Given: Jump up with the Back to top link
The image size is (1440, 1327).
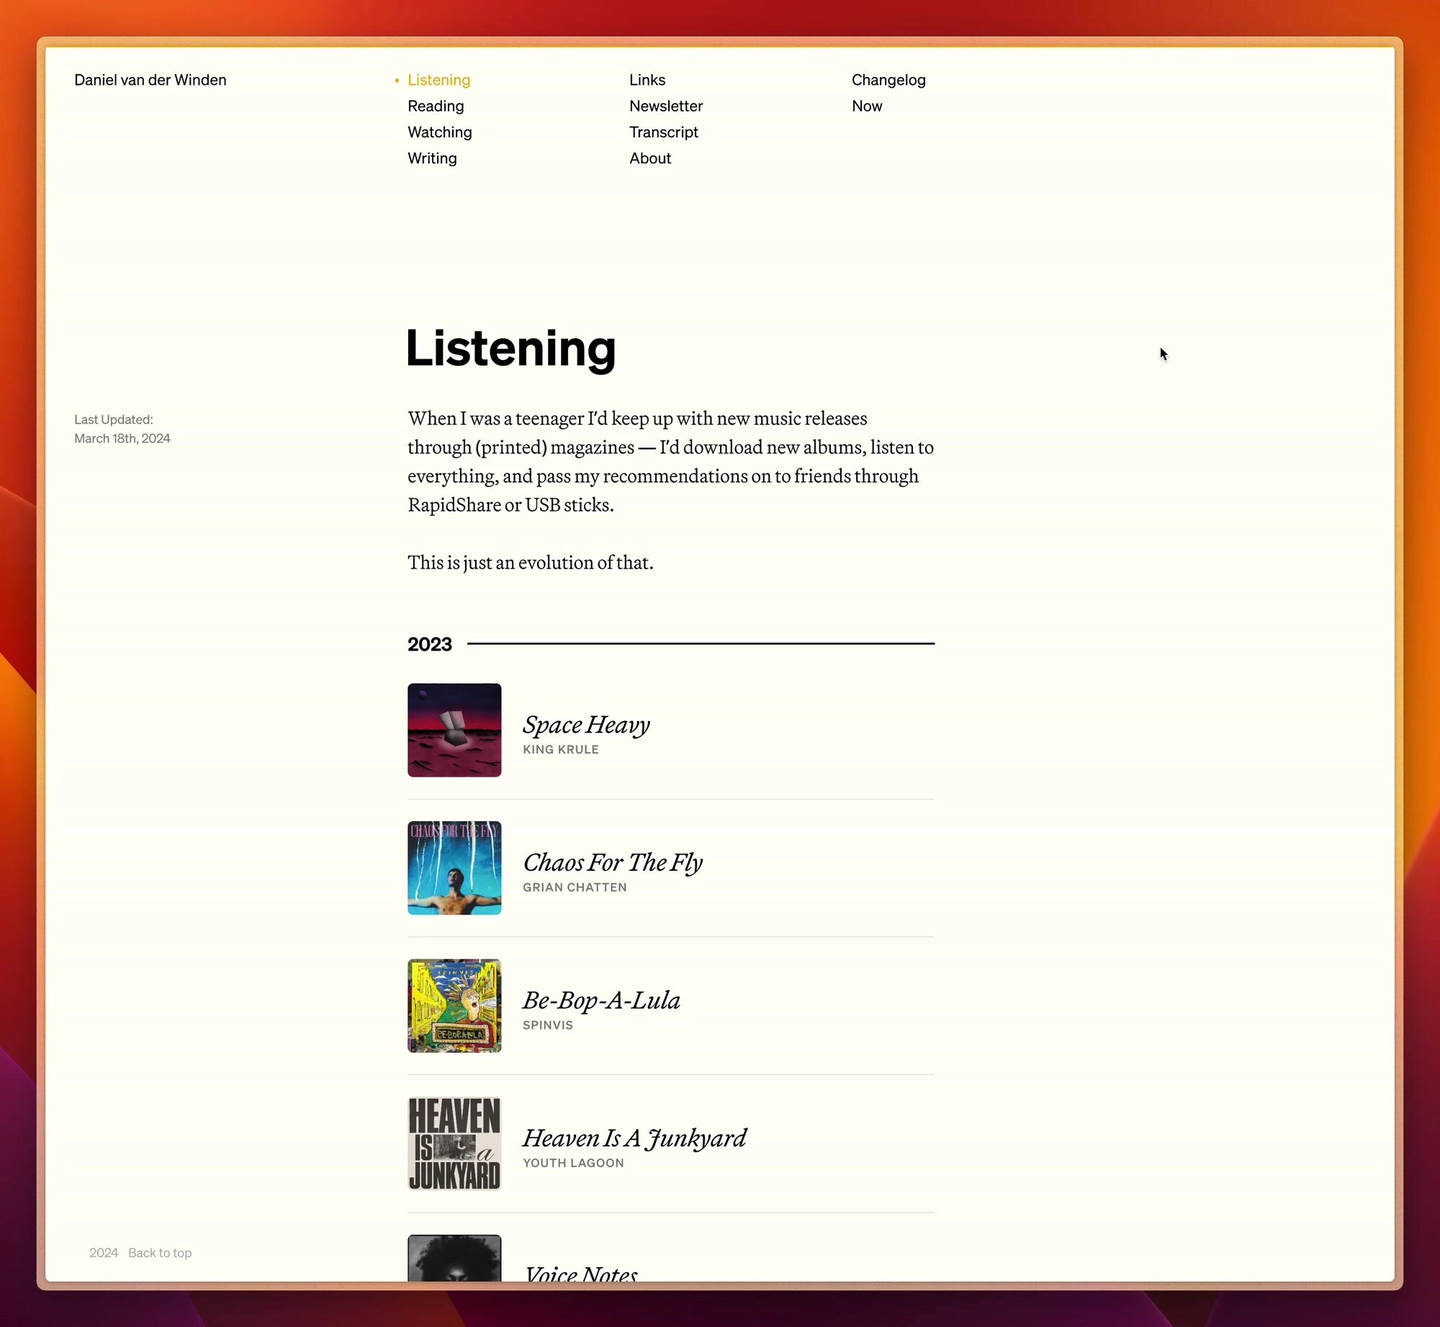Looking at the screenshot, I should 160,1253.
